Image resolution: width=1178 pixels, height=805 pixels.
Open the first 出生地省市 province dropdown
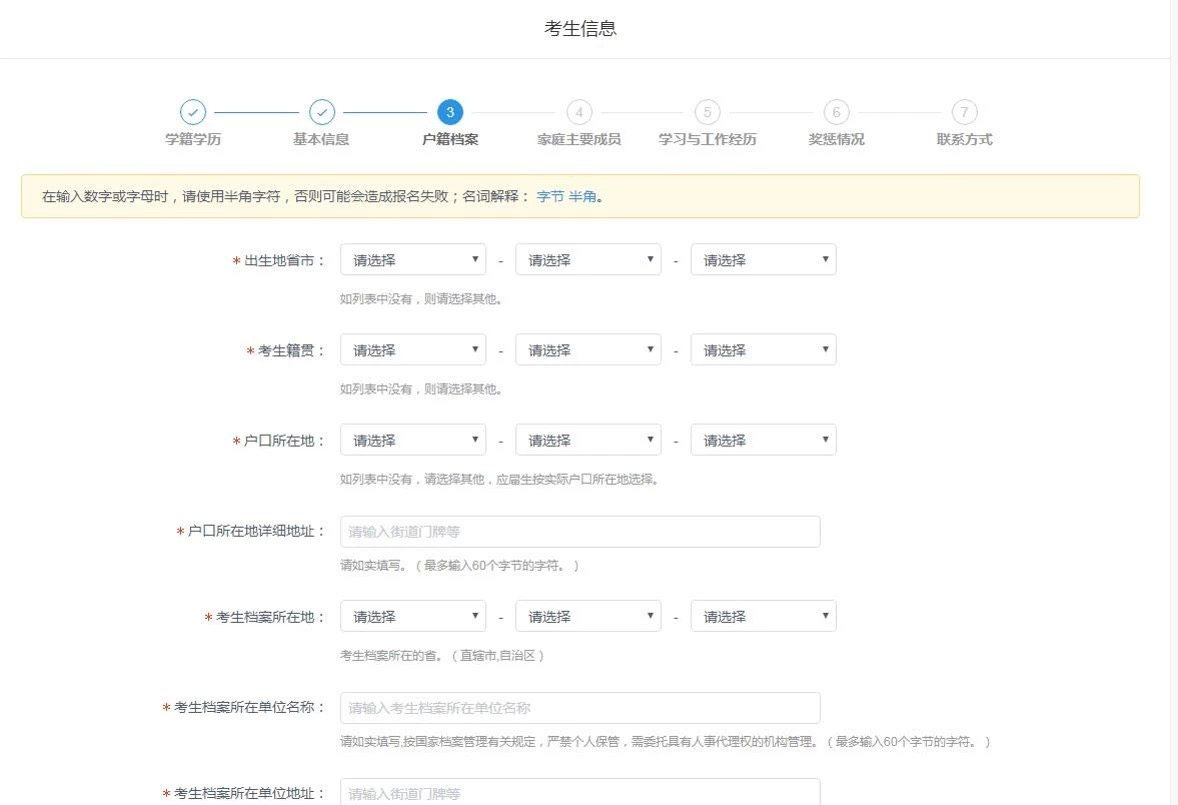coord(413,260)
